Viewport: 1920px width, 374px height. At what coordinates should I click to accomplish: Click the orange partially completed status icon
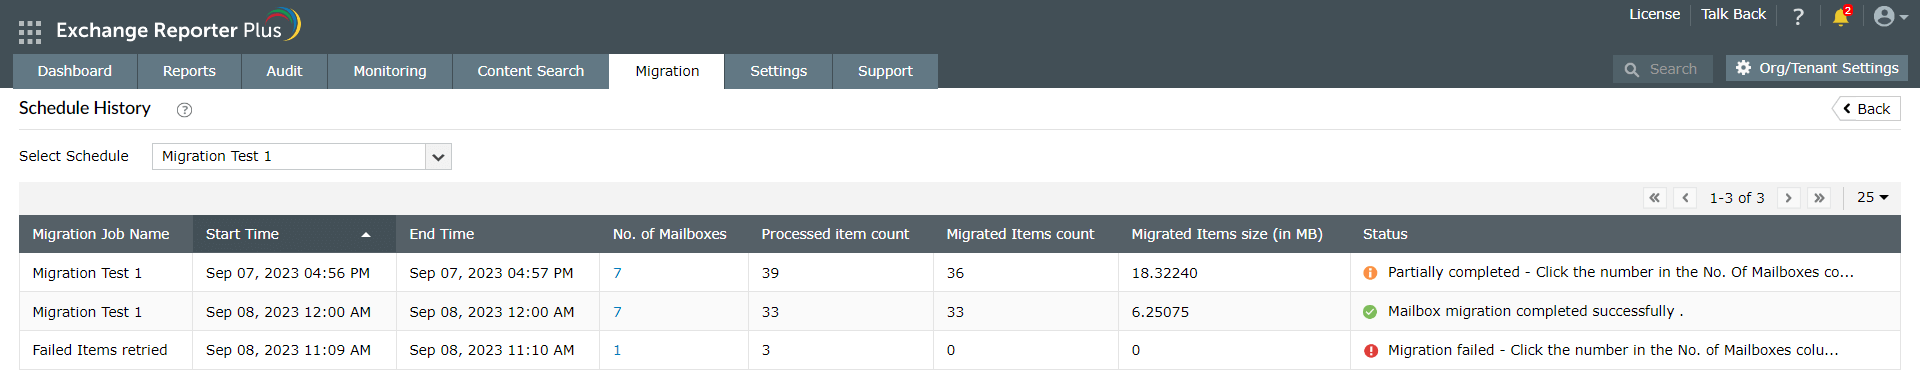coord(1370,273)
